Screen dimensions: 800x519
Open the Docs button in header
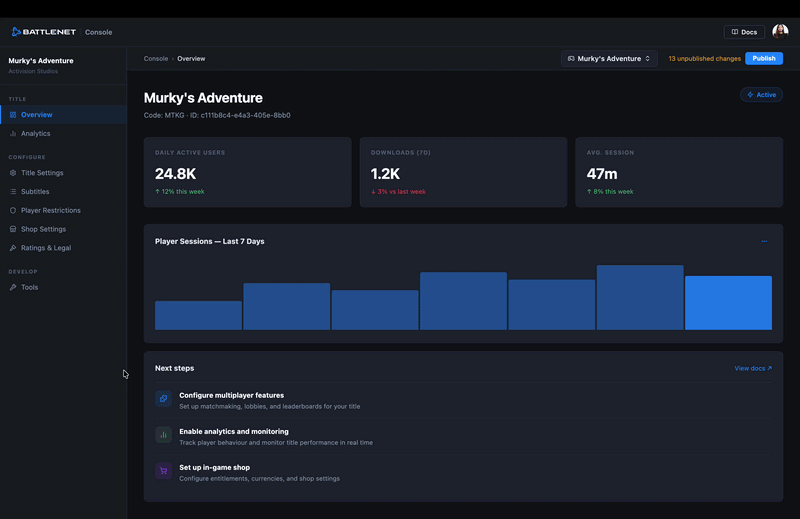click(744, 32)
